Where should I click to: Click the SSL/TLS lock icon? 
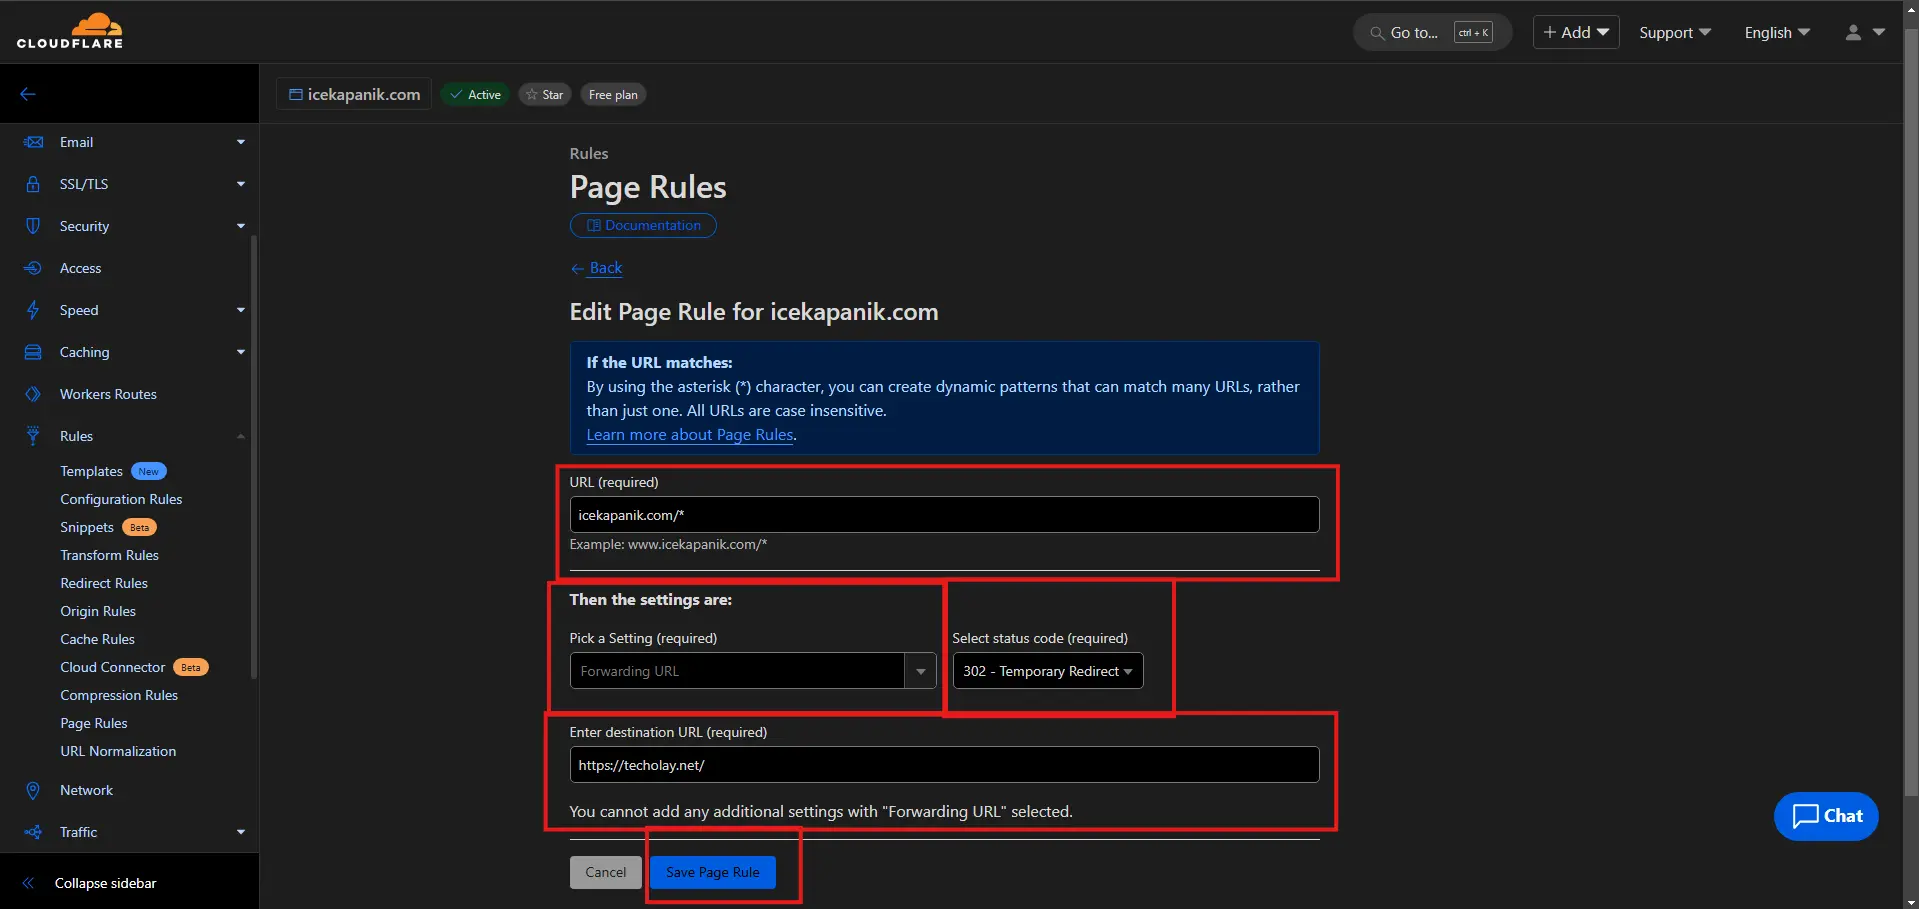(33, 184)
